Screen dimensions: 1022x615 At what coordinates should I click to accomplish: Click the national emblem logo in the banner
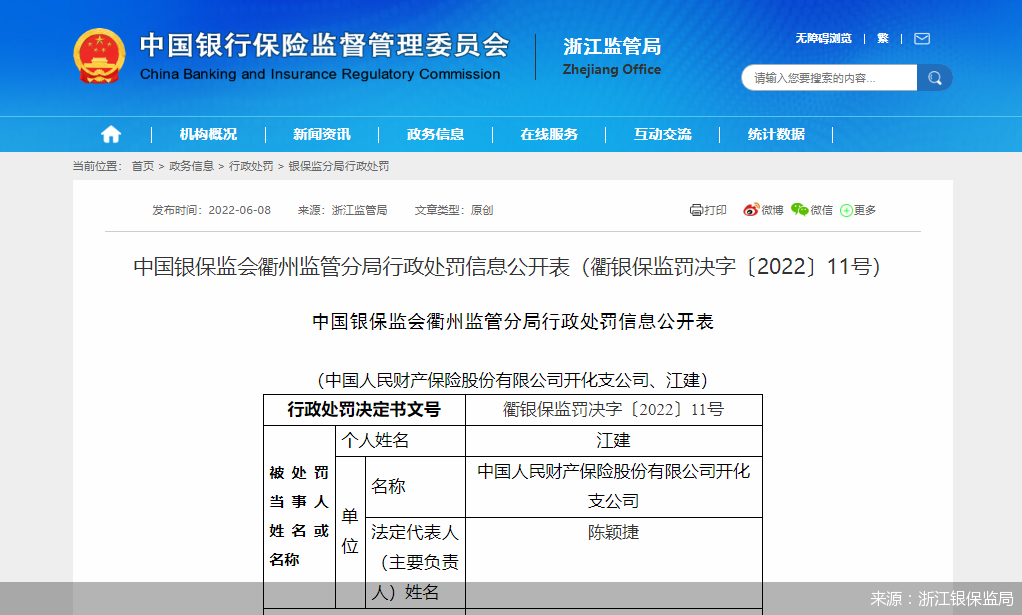pyautogui.click(x=97, y=57)
